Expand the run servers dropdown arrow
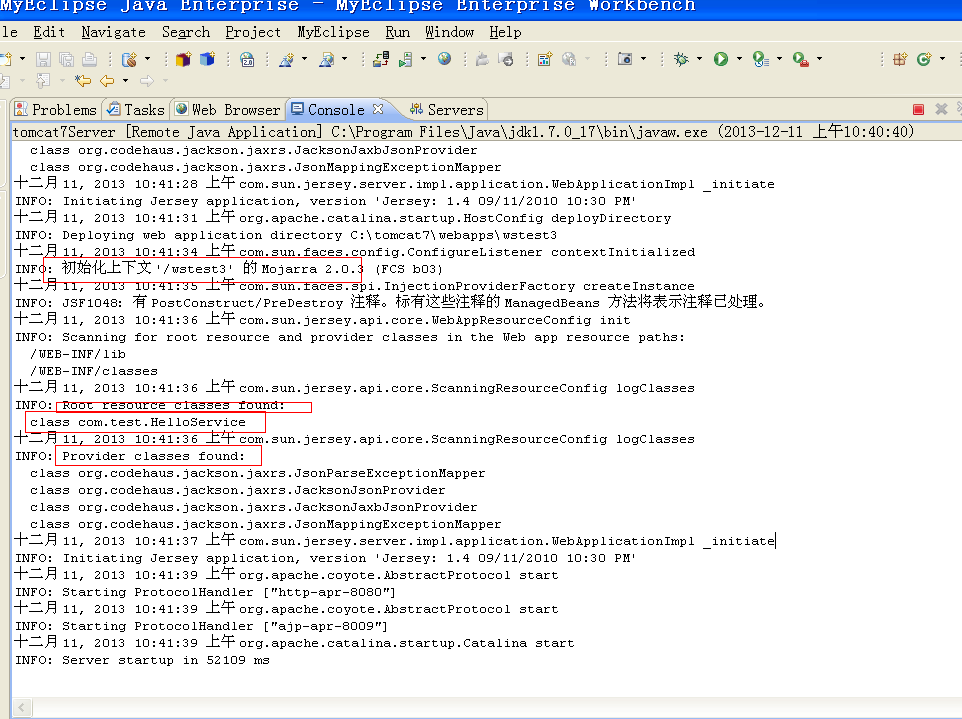 coord(423,59)
